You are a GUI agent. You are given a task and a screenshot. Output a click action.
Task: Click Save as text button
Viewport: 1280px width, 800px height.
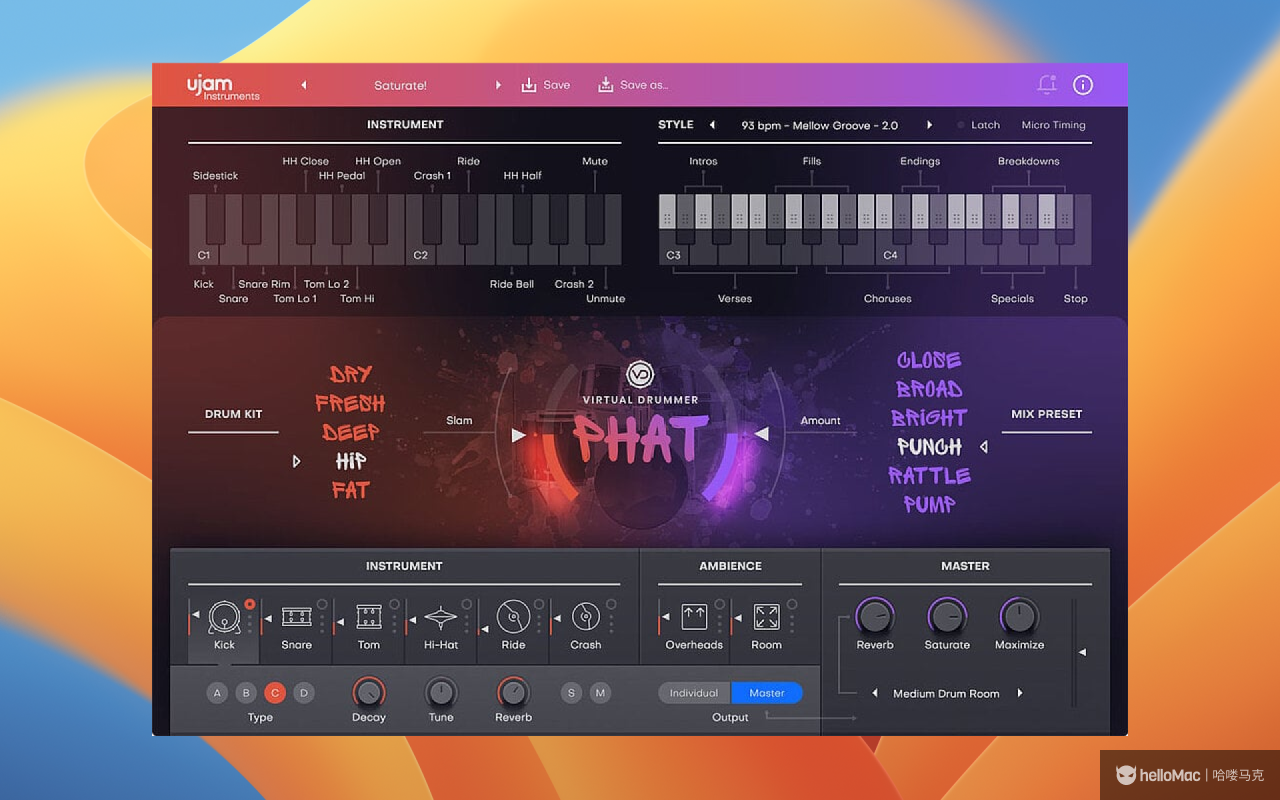tap(644, 85)
